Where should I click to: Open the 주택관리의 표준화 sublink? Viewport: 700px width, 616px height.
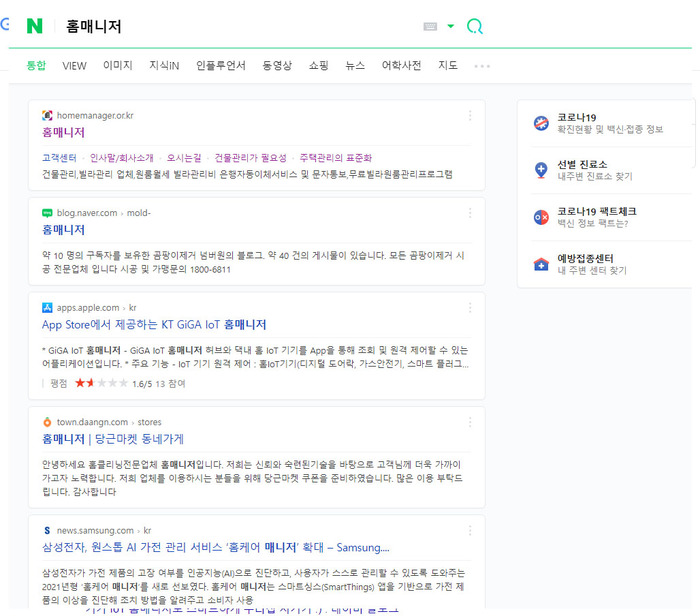point(335,158)
